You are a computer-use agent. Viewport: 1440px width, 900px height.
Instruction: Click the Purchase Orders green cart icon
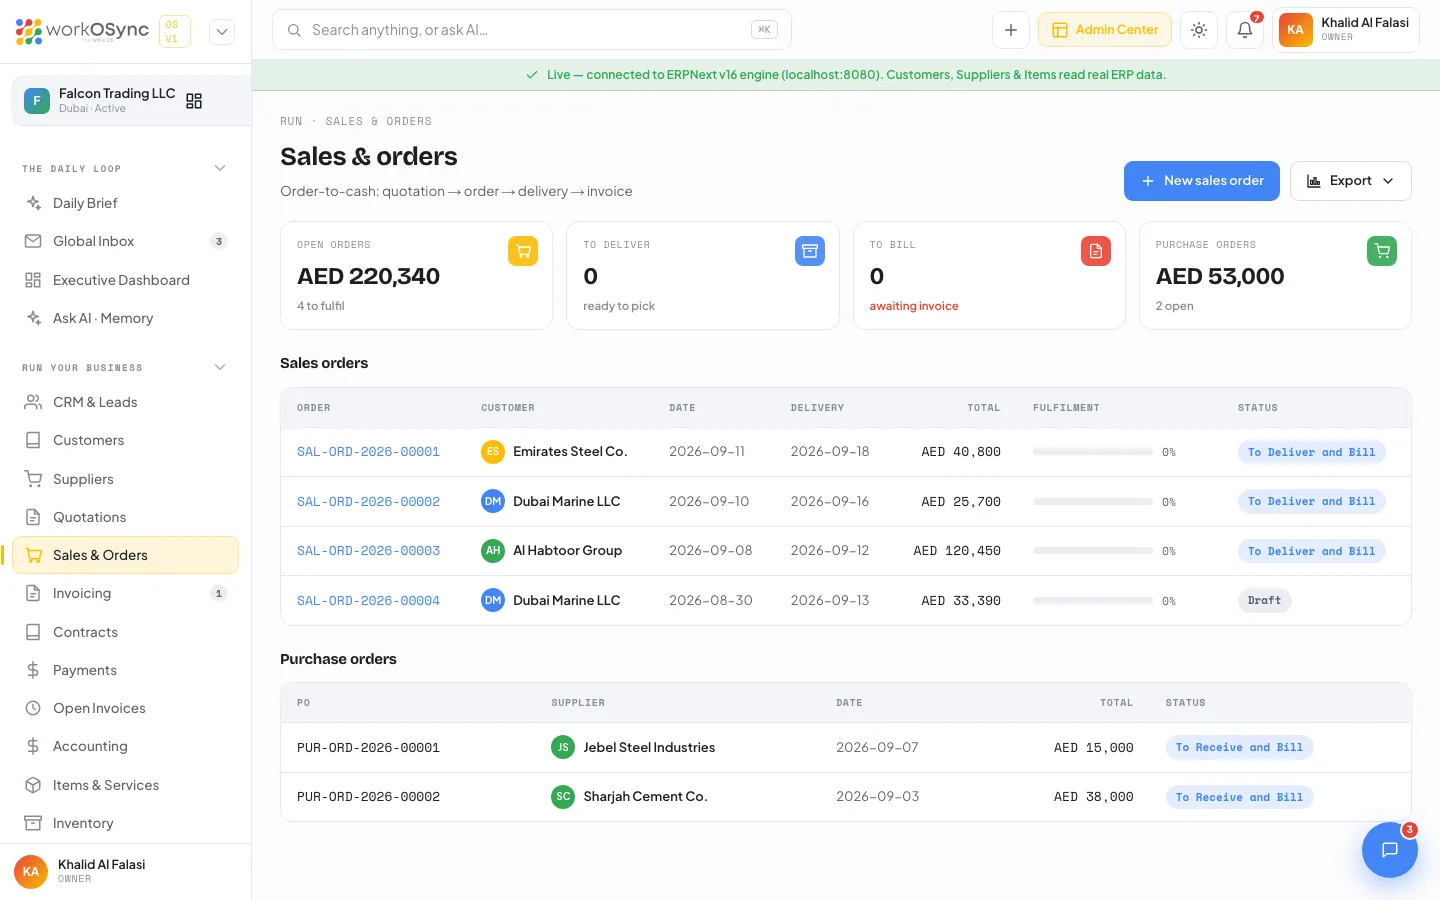pos(1382,251)
